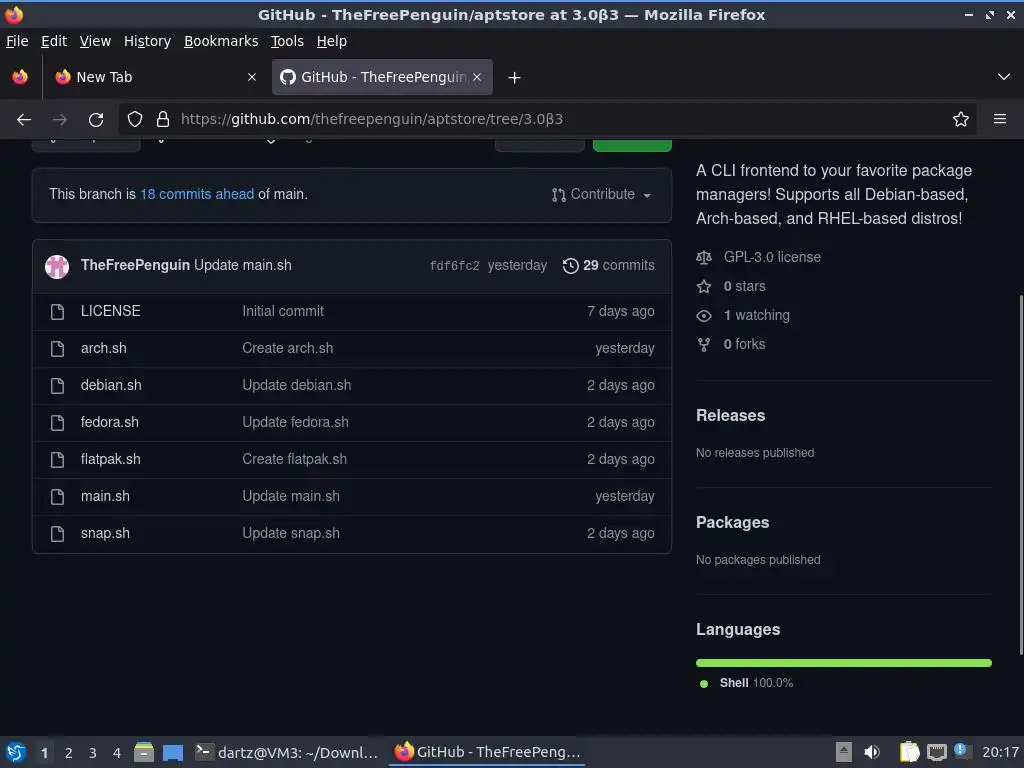Click the green Shell language bar
Screen dimensions: 1024x768
844,663
